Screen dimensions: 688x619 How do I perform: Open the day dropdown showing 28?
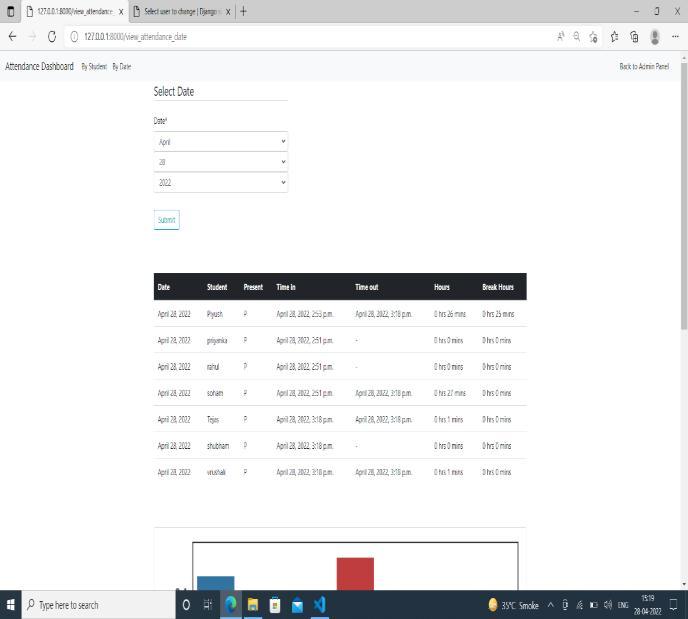(x=221, y=162)
